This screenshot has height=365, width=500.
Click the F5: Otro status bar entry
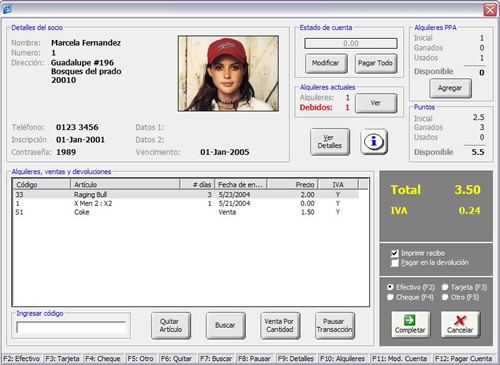click(x=140, y=359)
